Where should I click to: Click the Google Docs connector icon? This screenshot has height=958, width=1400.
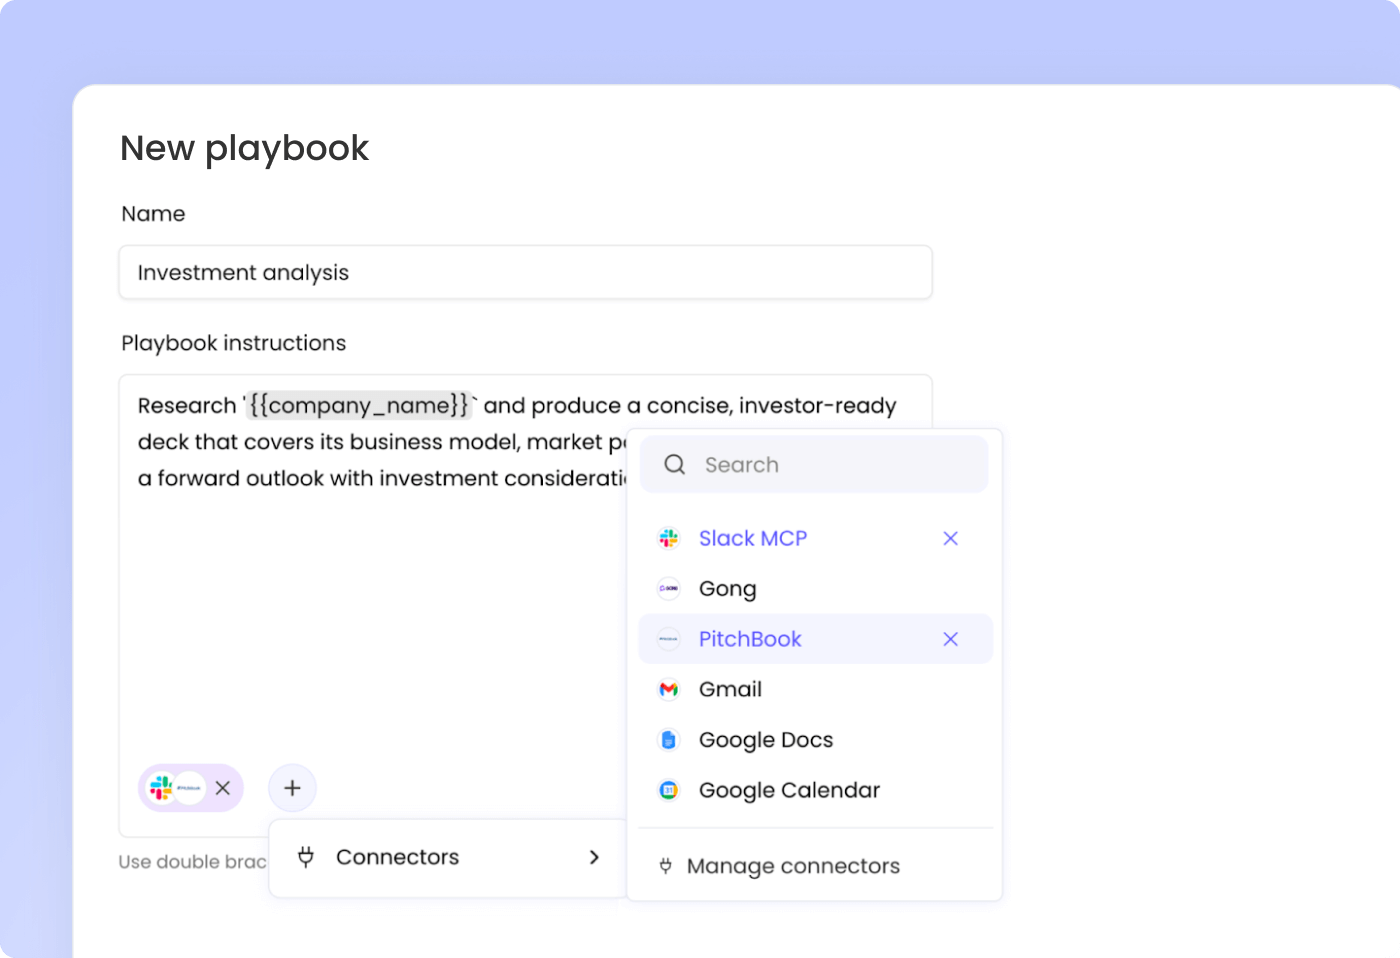point(669,740)
